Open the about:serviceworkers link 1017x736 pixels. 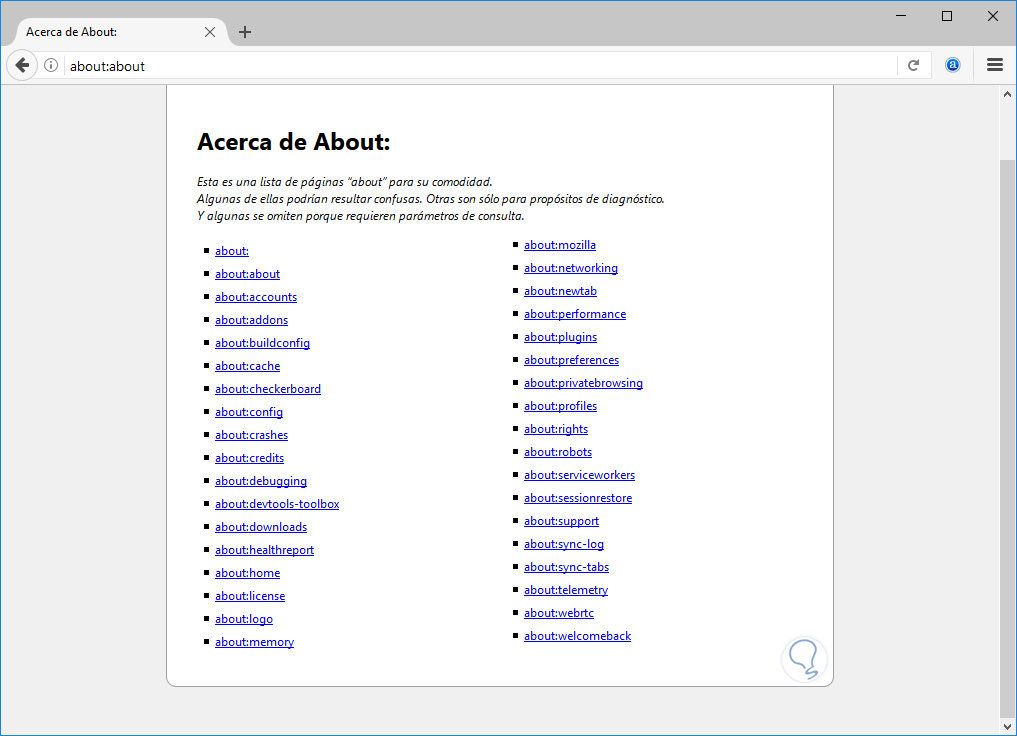[579, 475]
